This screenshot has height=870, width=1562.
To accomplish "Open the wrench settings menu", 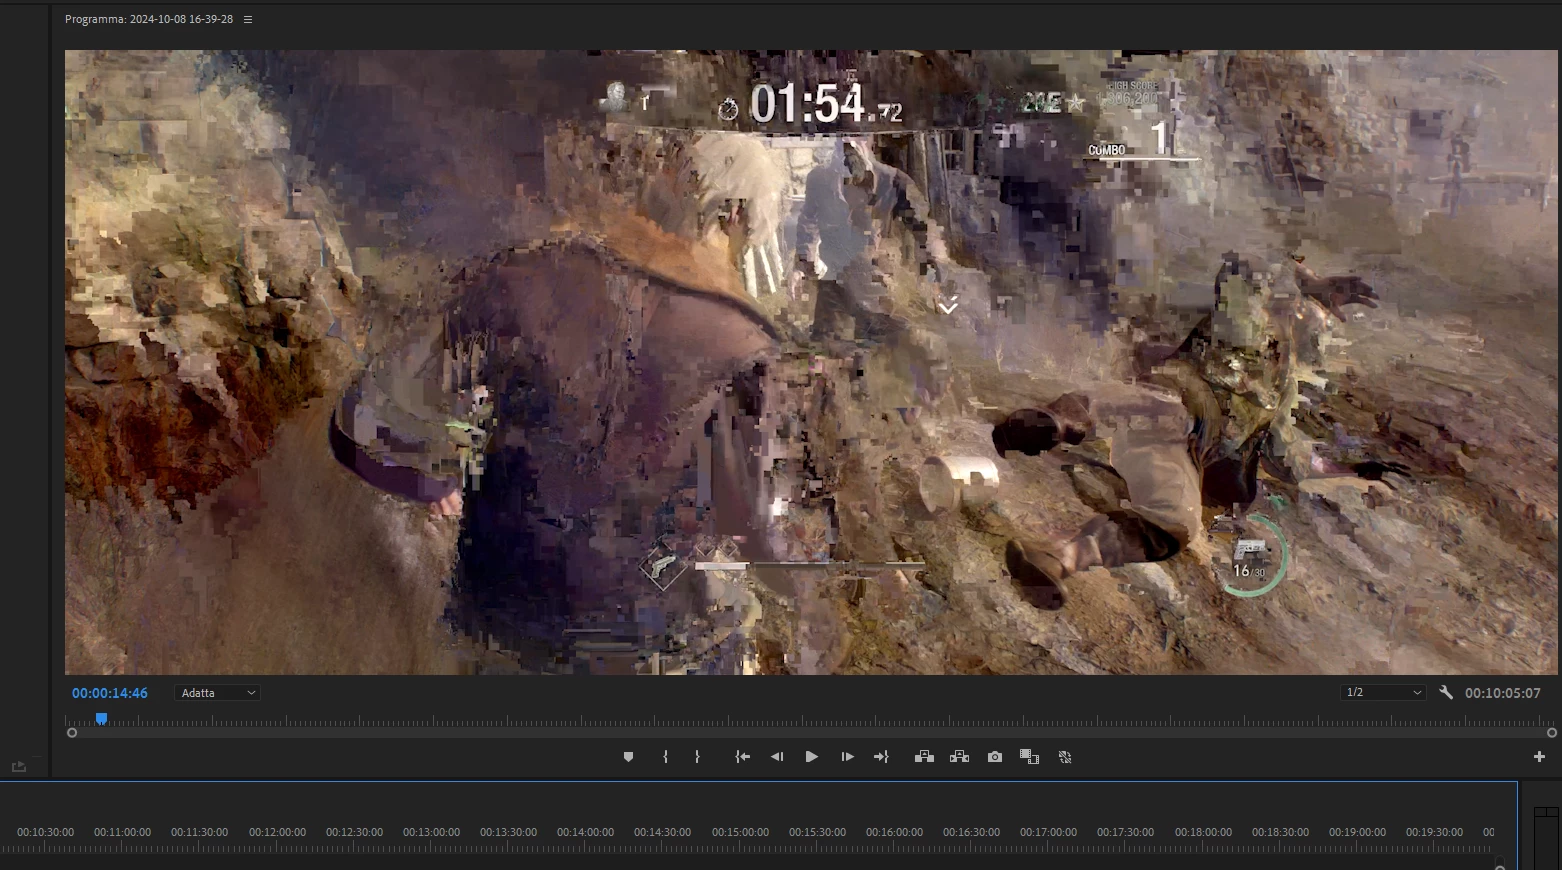I will click(x=1446, y=692).
